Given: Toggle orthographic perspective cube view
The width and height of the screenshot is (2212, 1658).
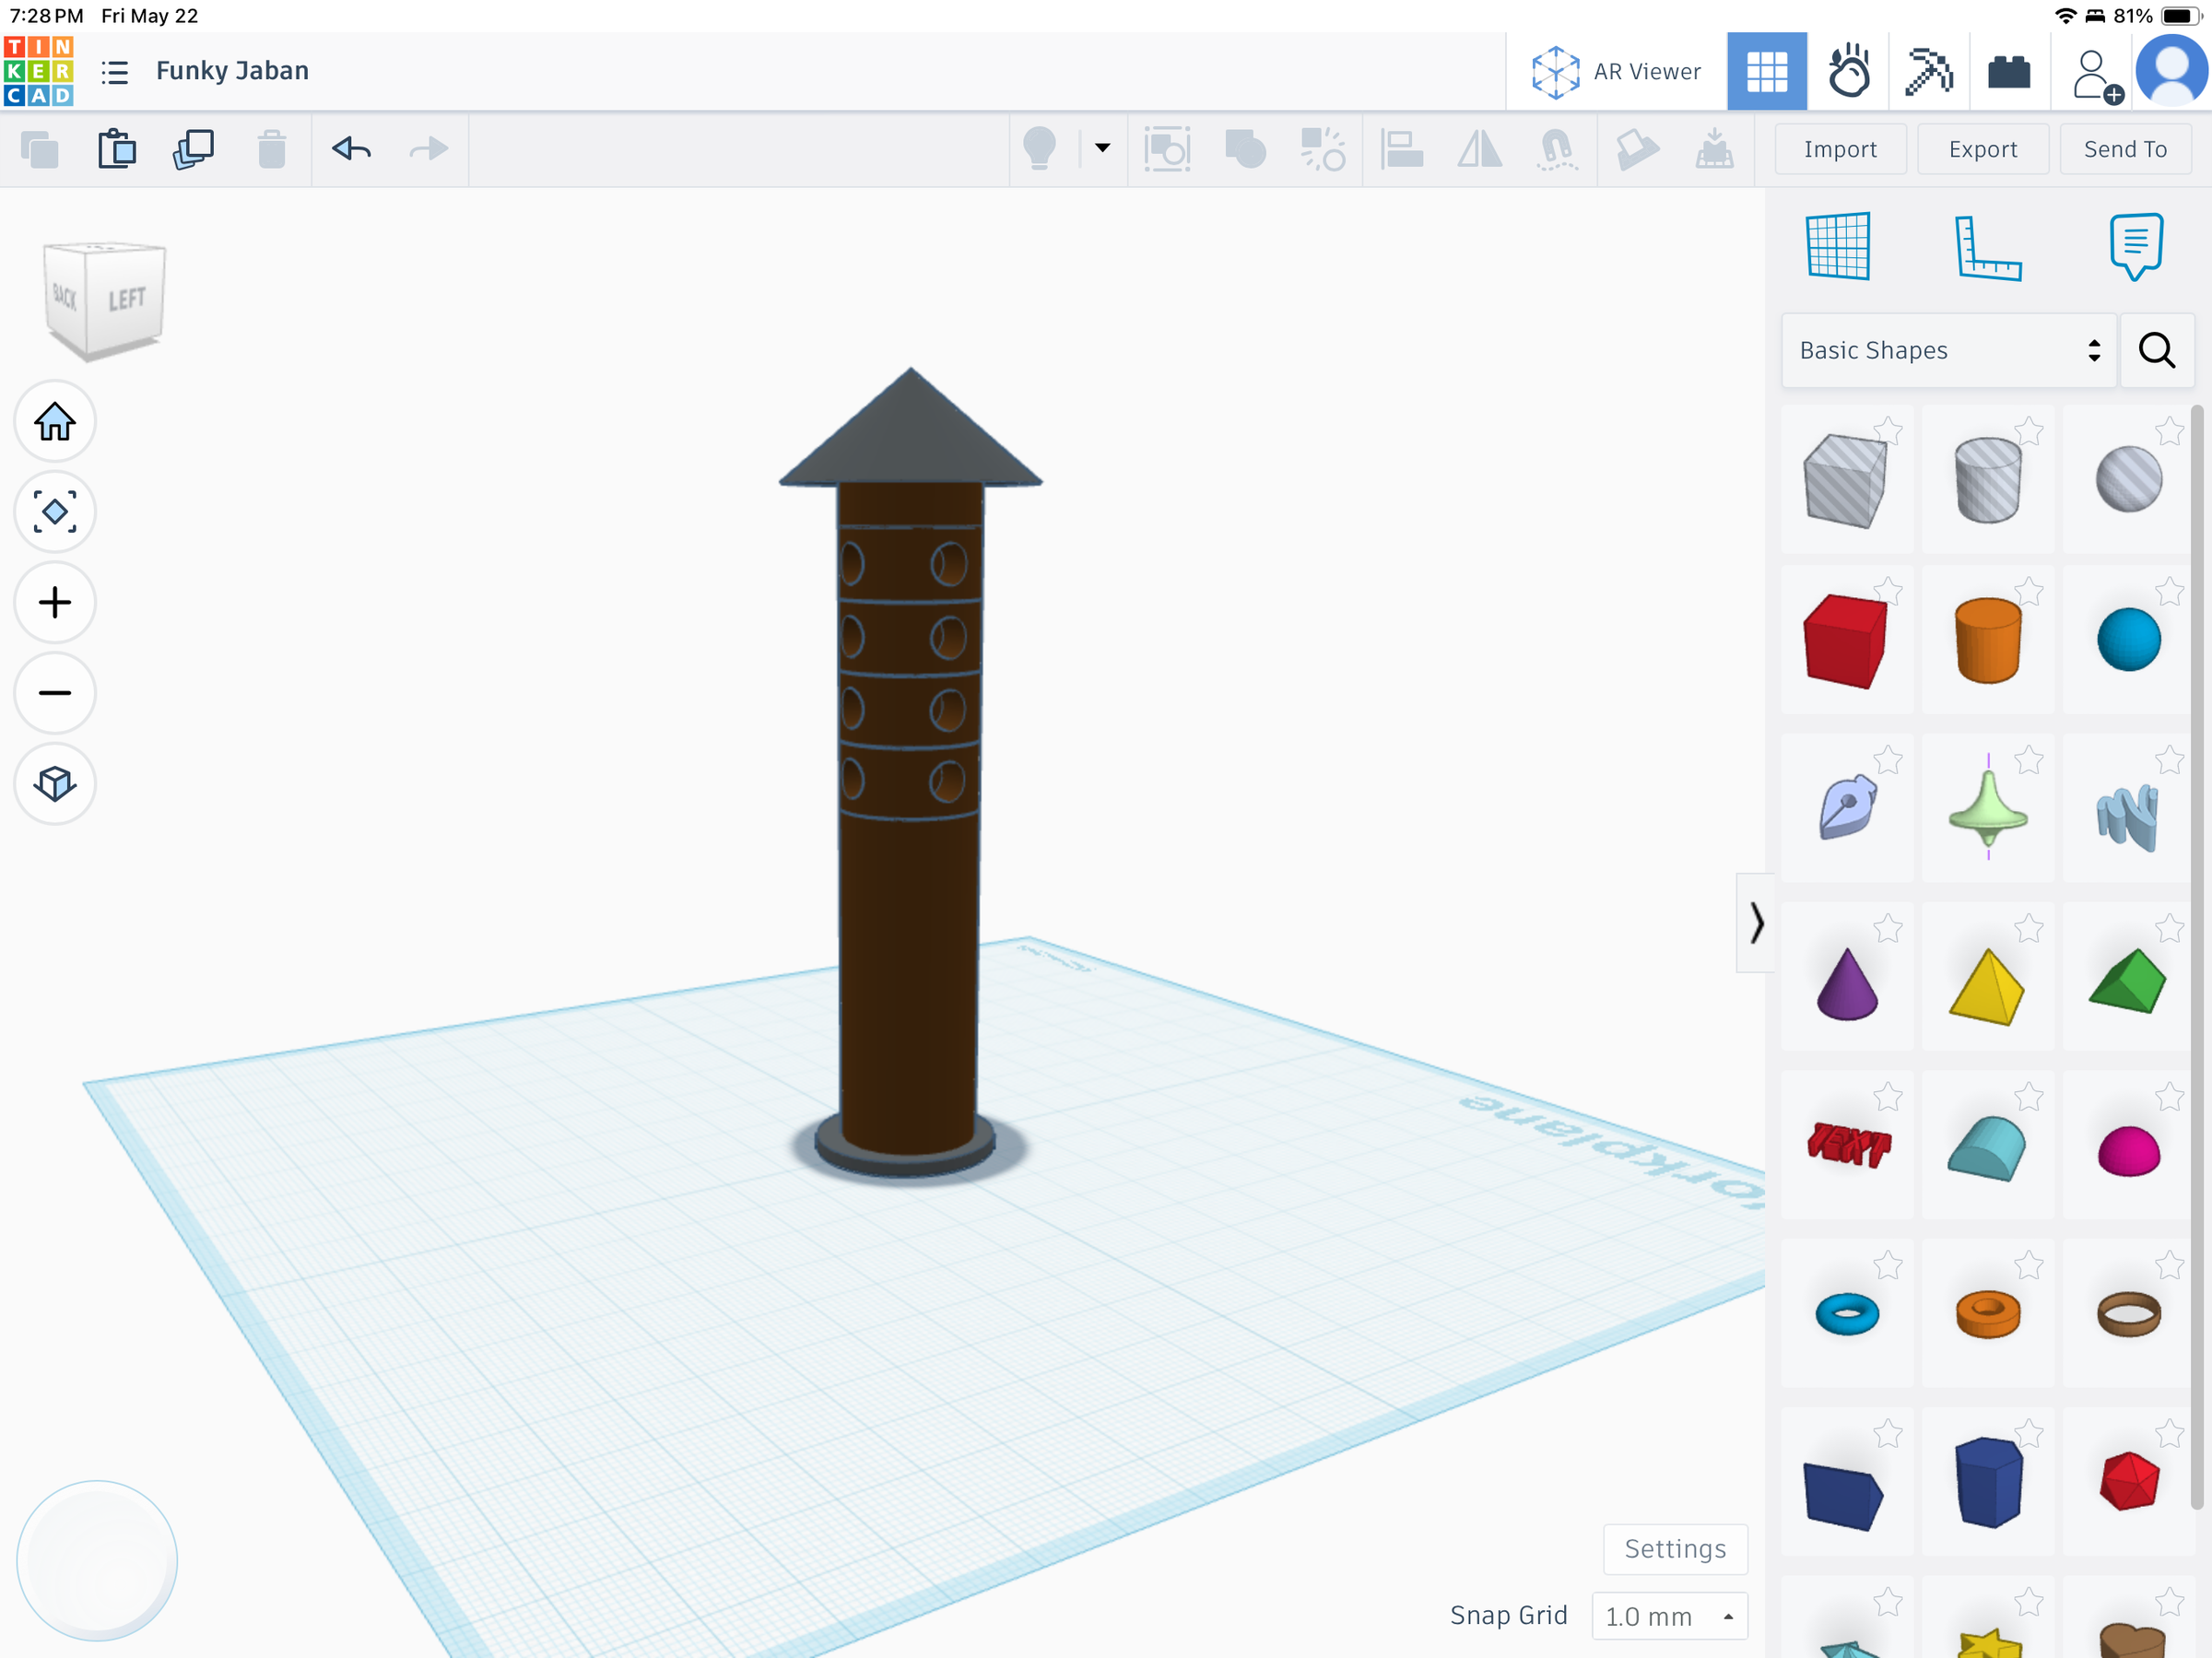Looking at the screenshot, I should coord(55,783).
